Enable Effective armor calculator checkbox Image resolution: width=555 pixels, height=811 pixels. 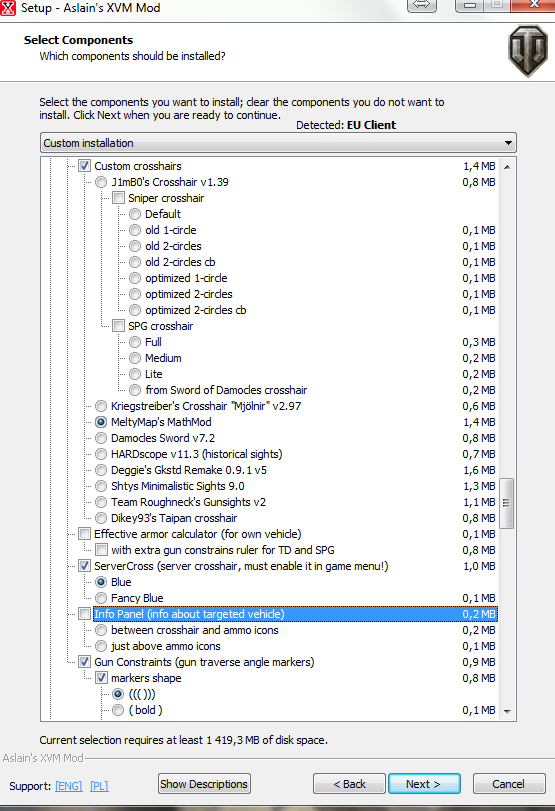(84, 534)
